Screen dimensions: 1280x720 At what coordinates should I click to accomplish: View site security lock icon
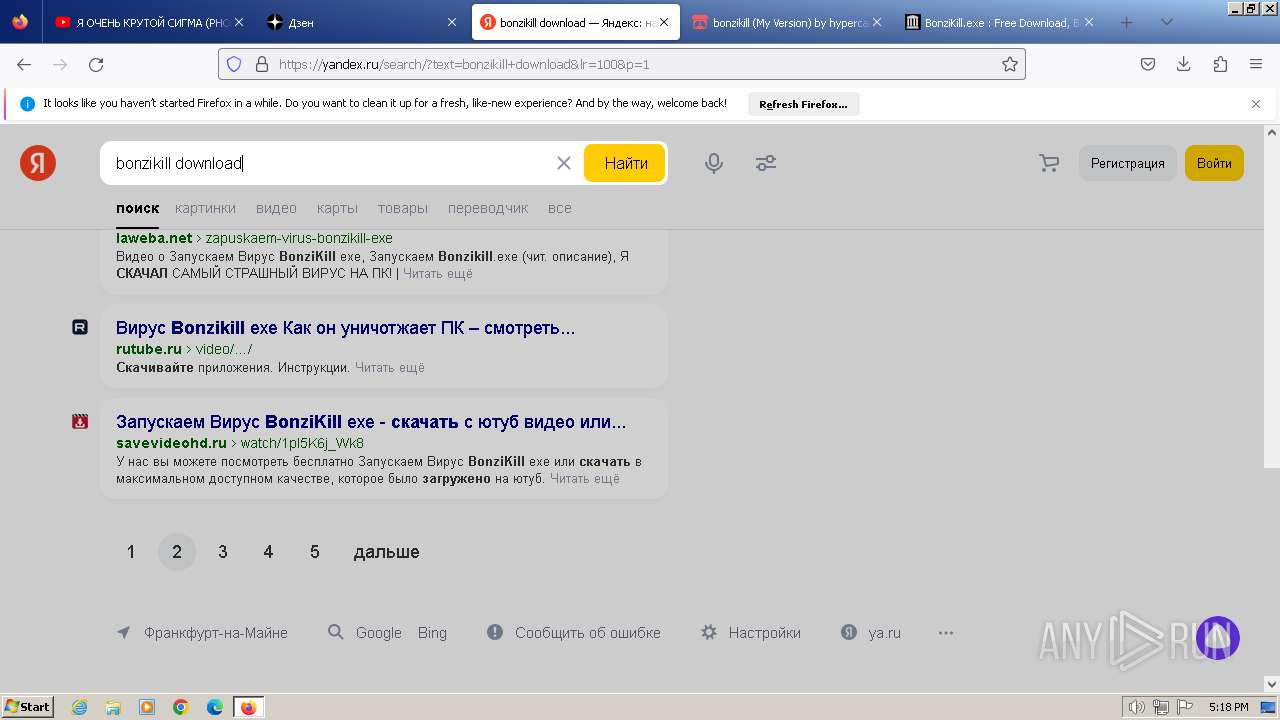pyautogui.click(x=262, y=64)
